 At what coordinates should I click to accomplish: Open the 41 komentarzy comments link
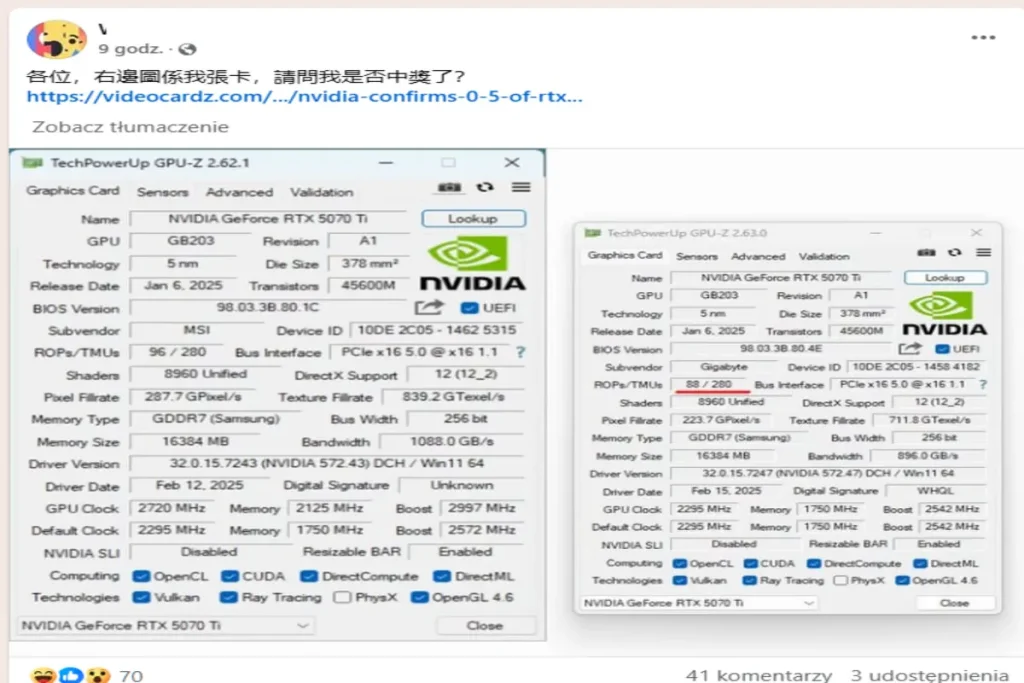pos(759,675)
